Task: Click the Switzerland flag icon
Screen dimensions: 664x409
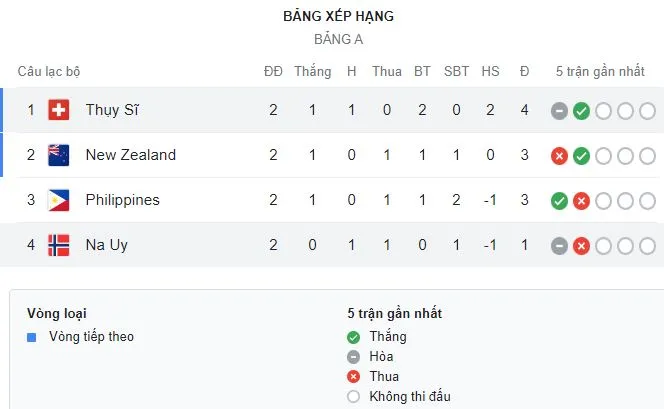Action: [58, 110]
